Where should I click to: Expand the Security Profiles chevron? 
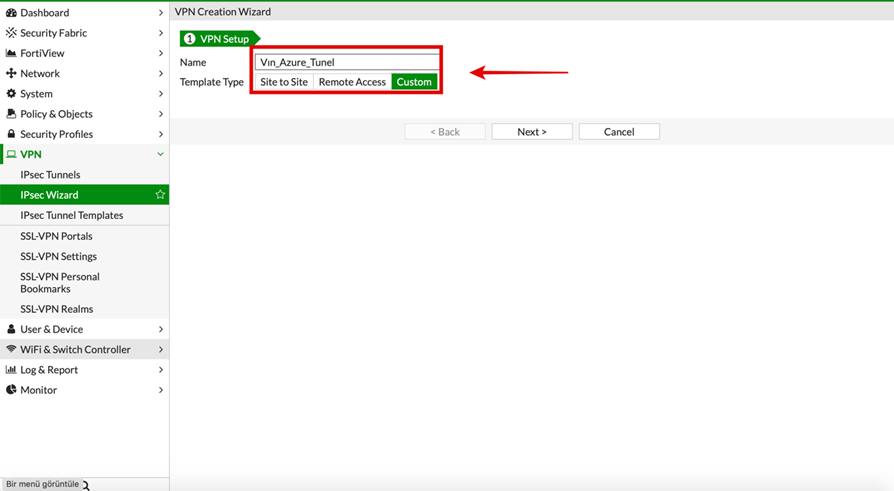pos(161,134)
